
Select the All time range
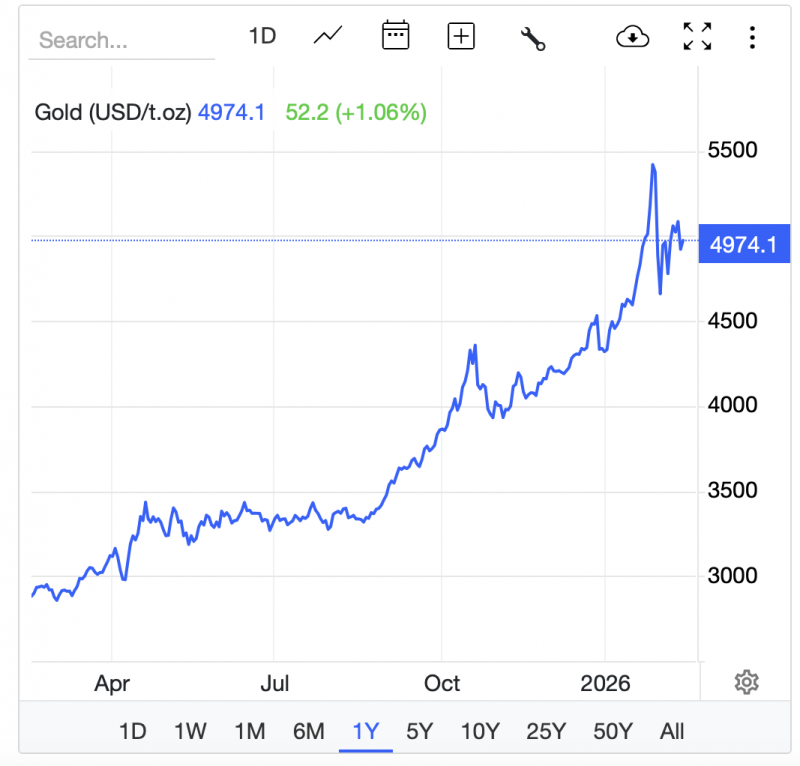pyautogui.click(x=672, y=731)
